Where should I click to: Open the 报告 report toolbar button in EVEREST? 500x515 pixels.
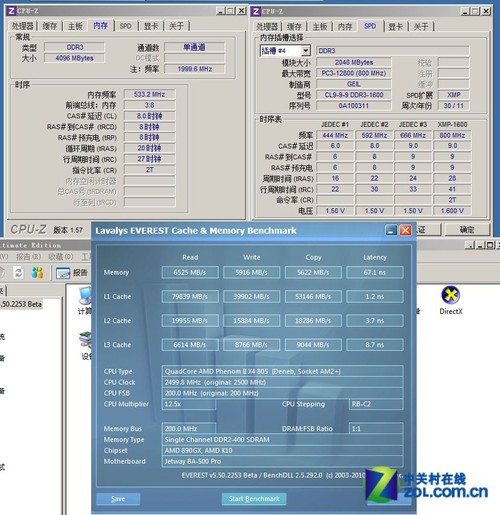coord(72,273)
